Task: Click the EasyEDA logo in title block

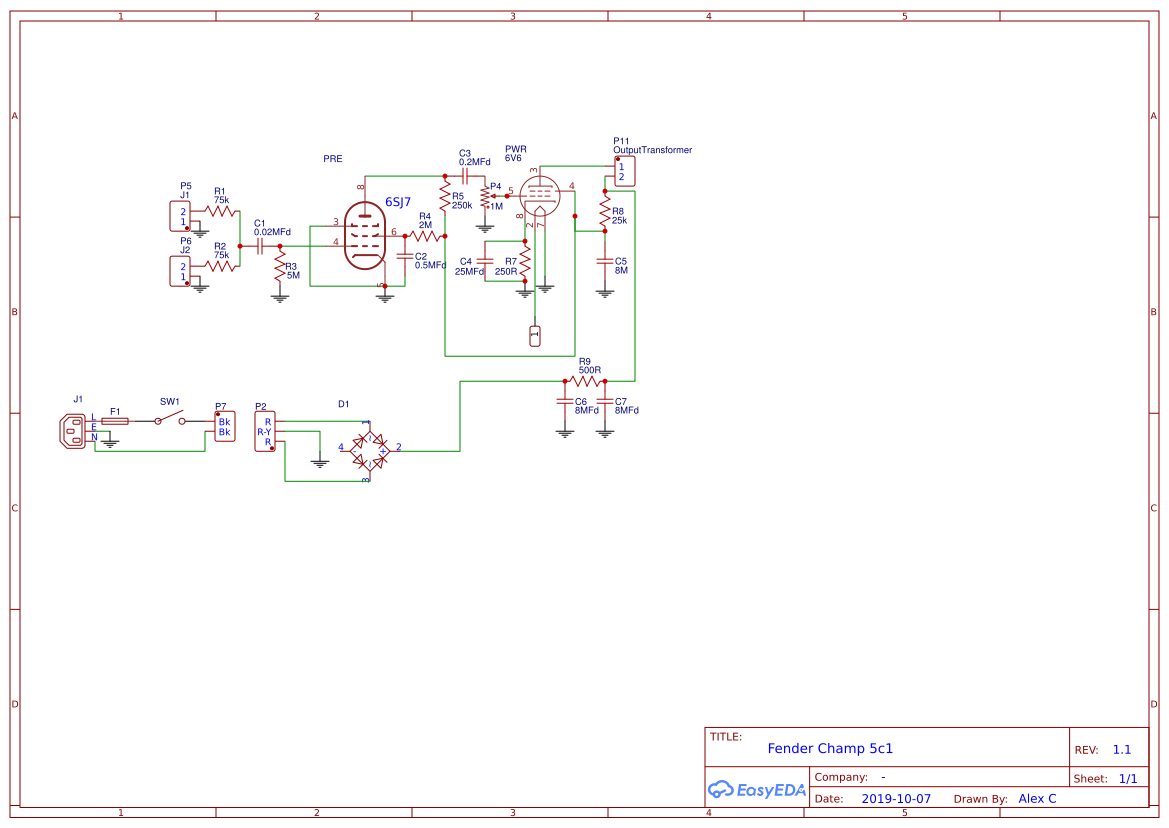Action: point(757,789)
